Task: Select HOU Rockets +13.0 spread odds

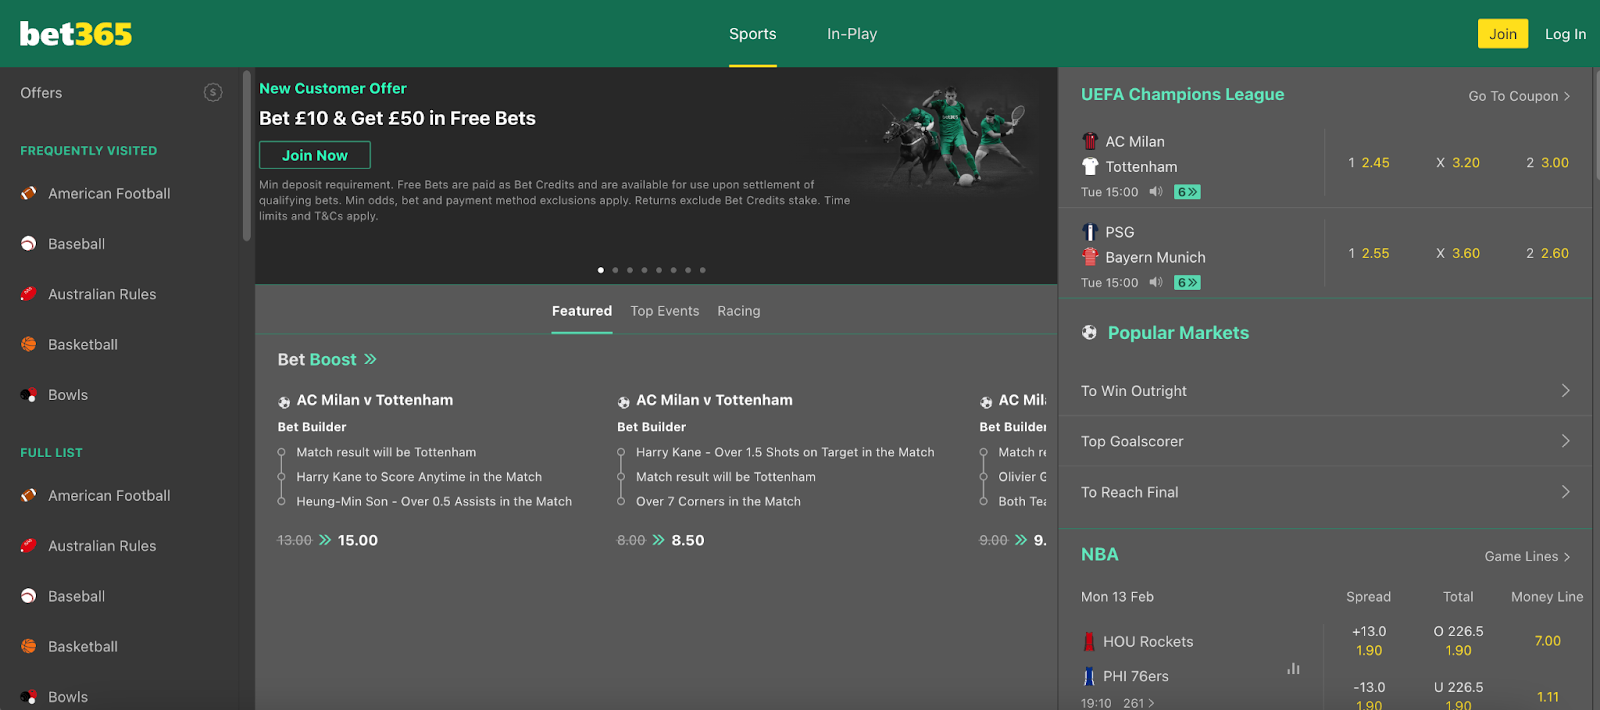Action: [x=1369, y=641]
